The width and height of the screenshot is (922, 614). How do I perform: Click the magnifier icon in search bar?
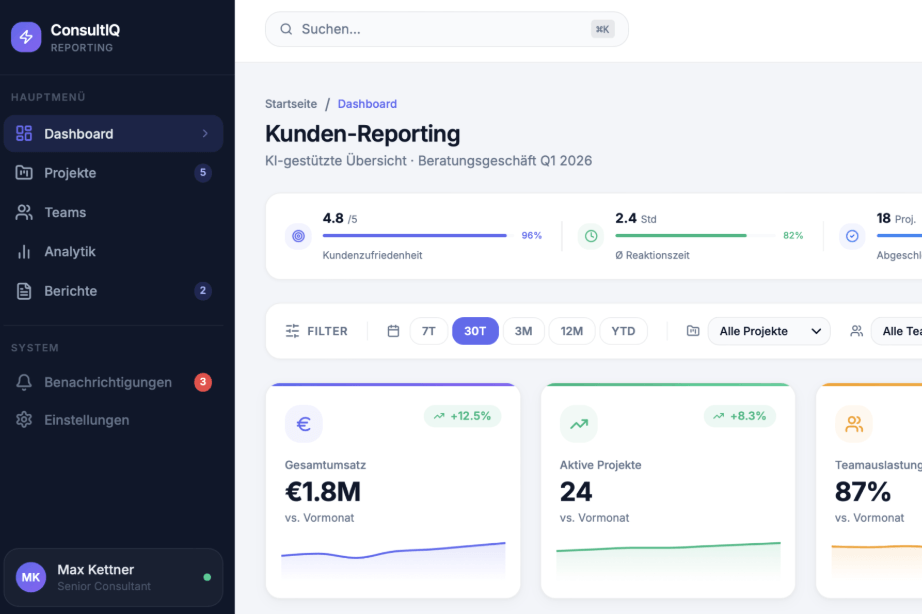point(286,29)
